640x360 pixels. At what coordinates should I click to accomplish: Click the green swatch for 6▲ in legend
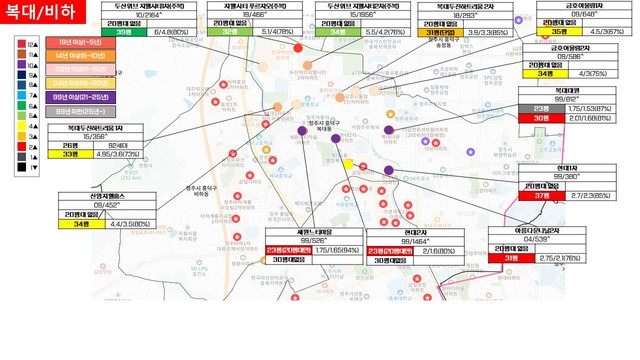(x=22, y=106)
